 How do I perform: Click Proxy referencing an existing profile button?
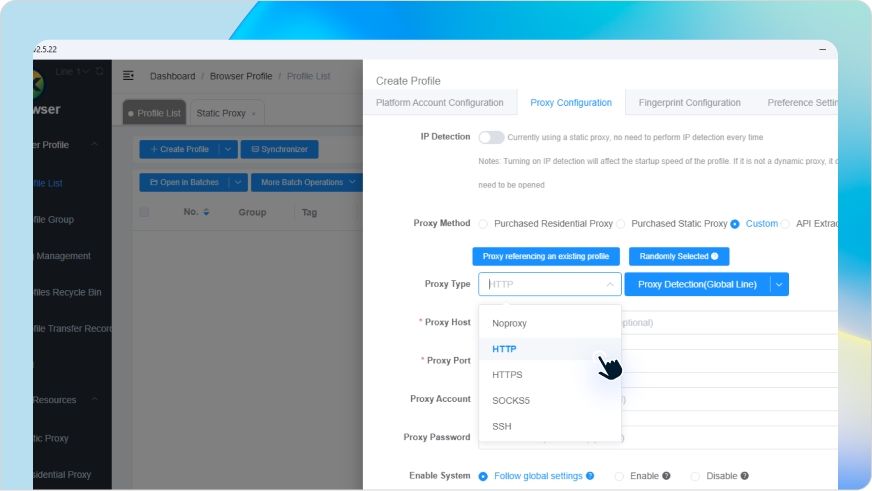546,256
